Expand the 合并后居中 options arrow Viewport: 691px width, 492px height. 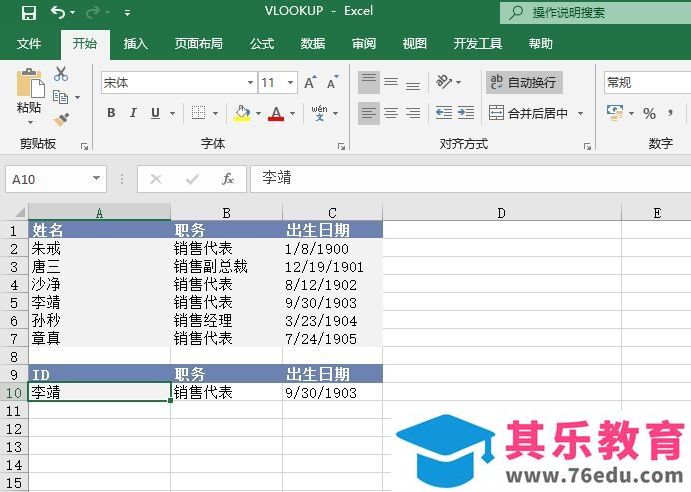point(580,113)
